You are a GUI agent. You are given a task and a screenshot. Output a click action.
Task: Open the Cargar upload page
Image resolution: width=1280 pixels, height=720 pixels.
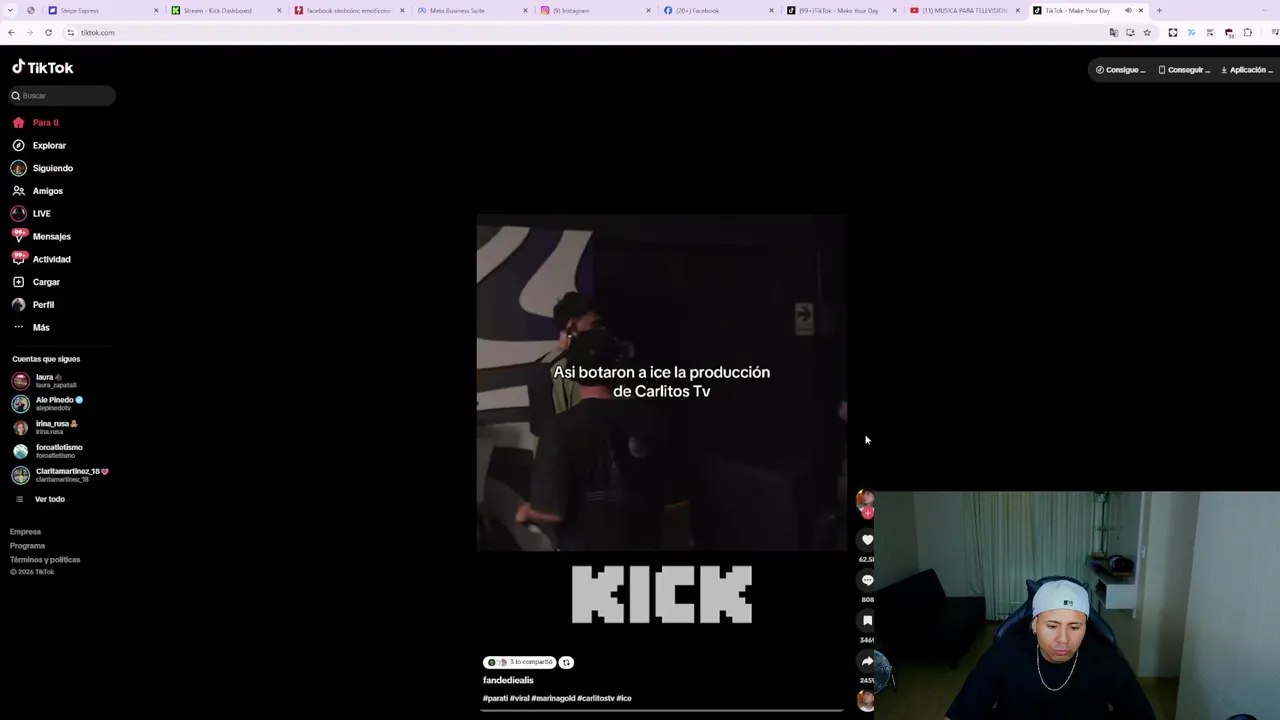[x=36, y=282]
